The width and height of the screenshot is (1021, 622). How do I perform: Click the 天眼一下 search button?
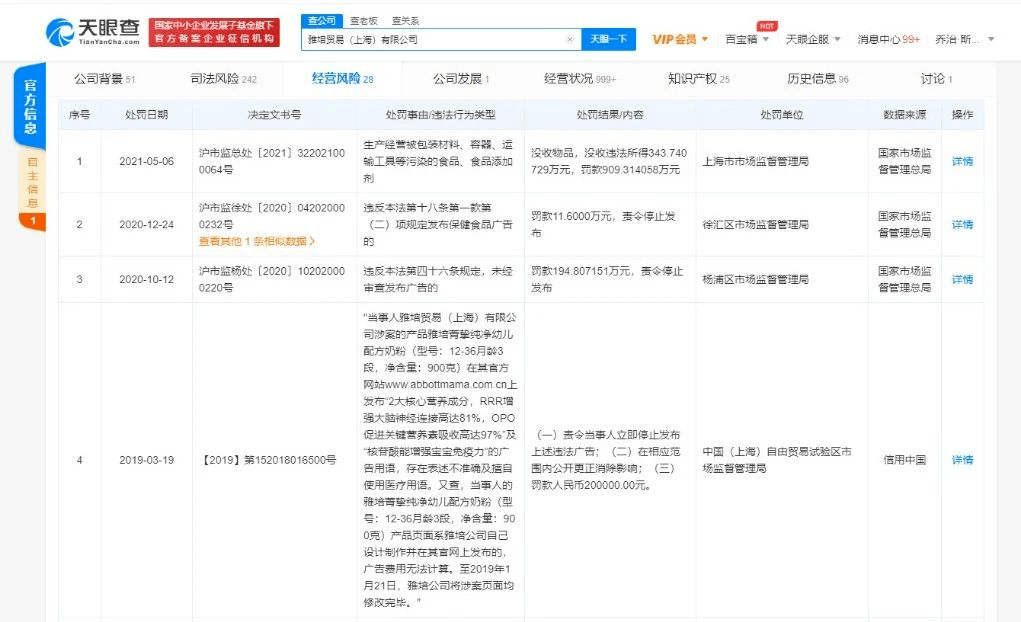(608, 39)
